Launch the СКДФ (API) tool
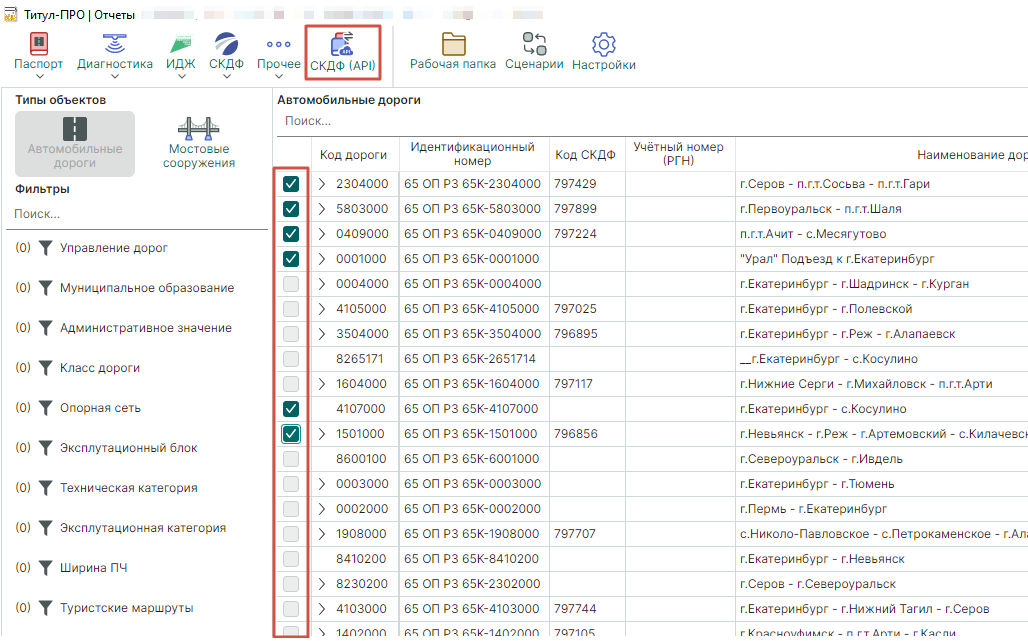 click(x=342, y=52)
